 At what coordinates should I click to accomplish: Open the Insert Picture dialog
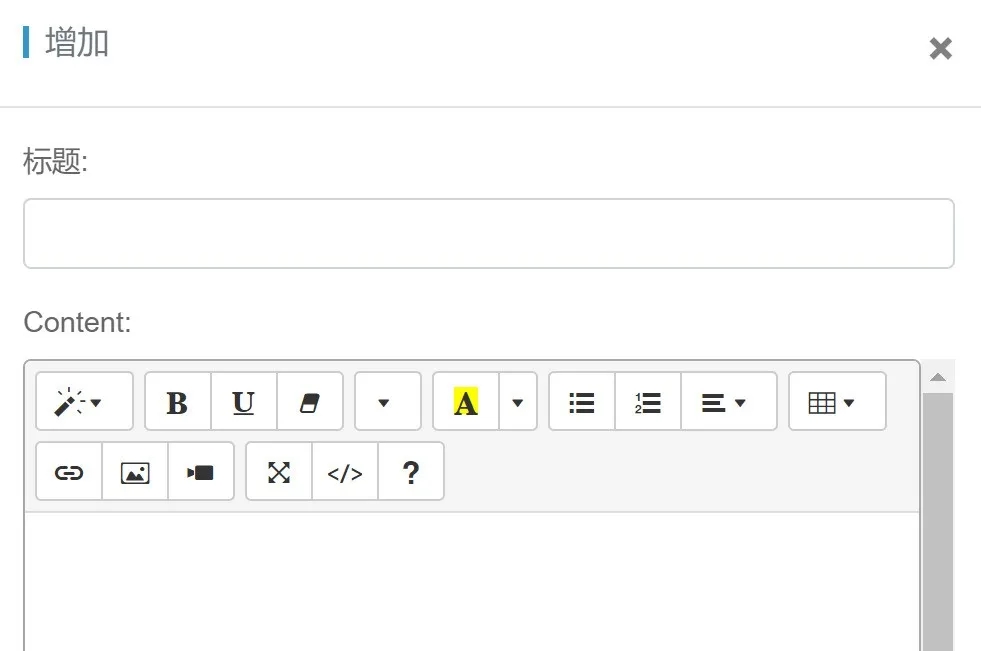135,472
